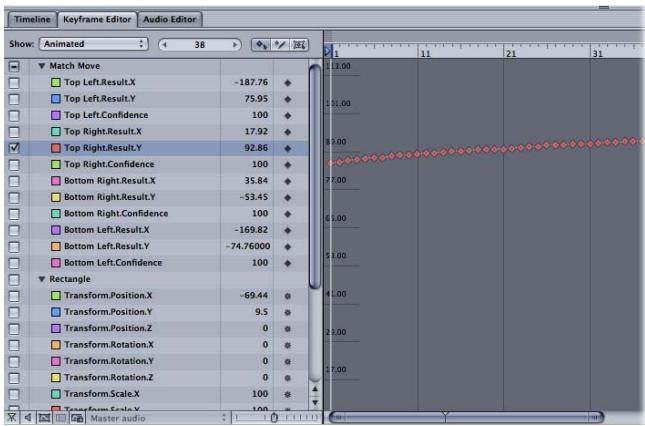645x426 pixels.
Task: Click the Transform.Position.X value -69.44
Action: 254,295
